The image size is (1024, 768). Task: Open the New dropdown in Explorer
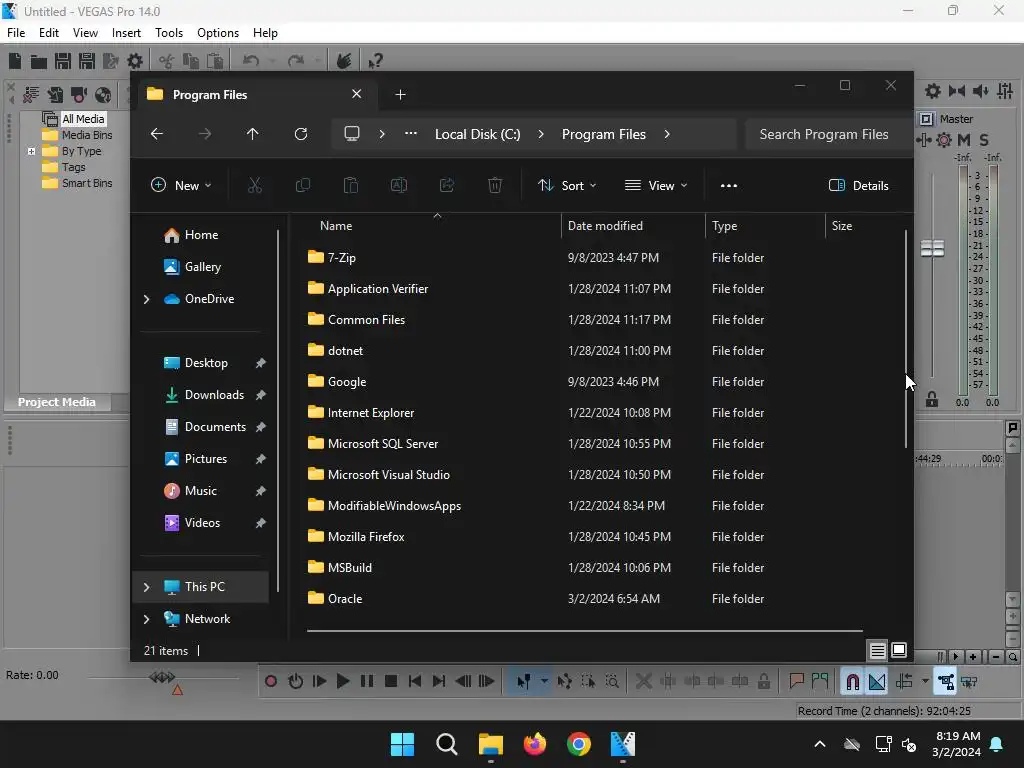pos(182,185)
